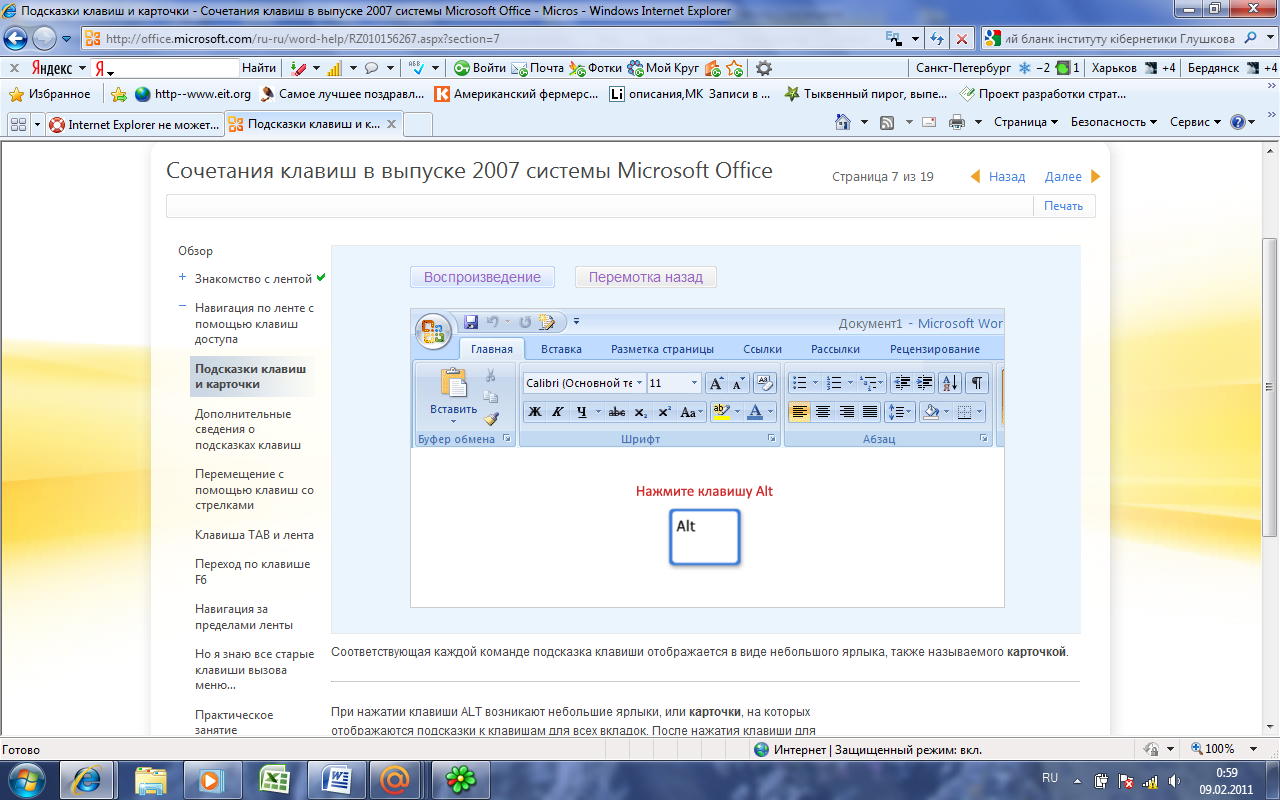Switch to 'Internet Explorer не может' browser tab
The width and height of the screenshot is (1280, 800).
click(x=135, y=125)
